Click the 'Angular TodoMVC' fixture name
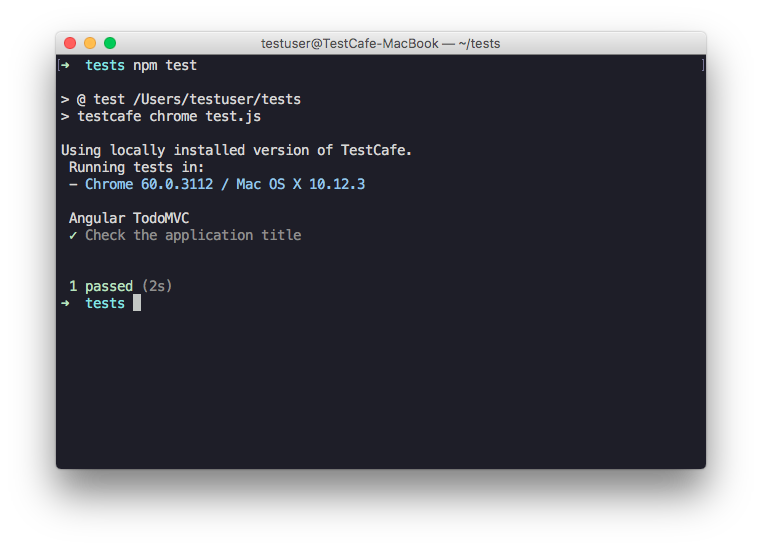 coord(129,218)
